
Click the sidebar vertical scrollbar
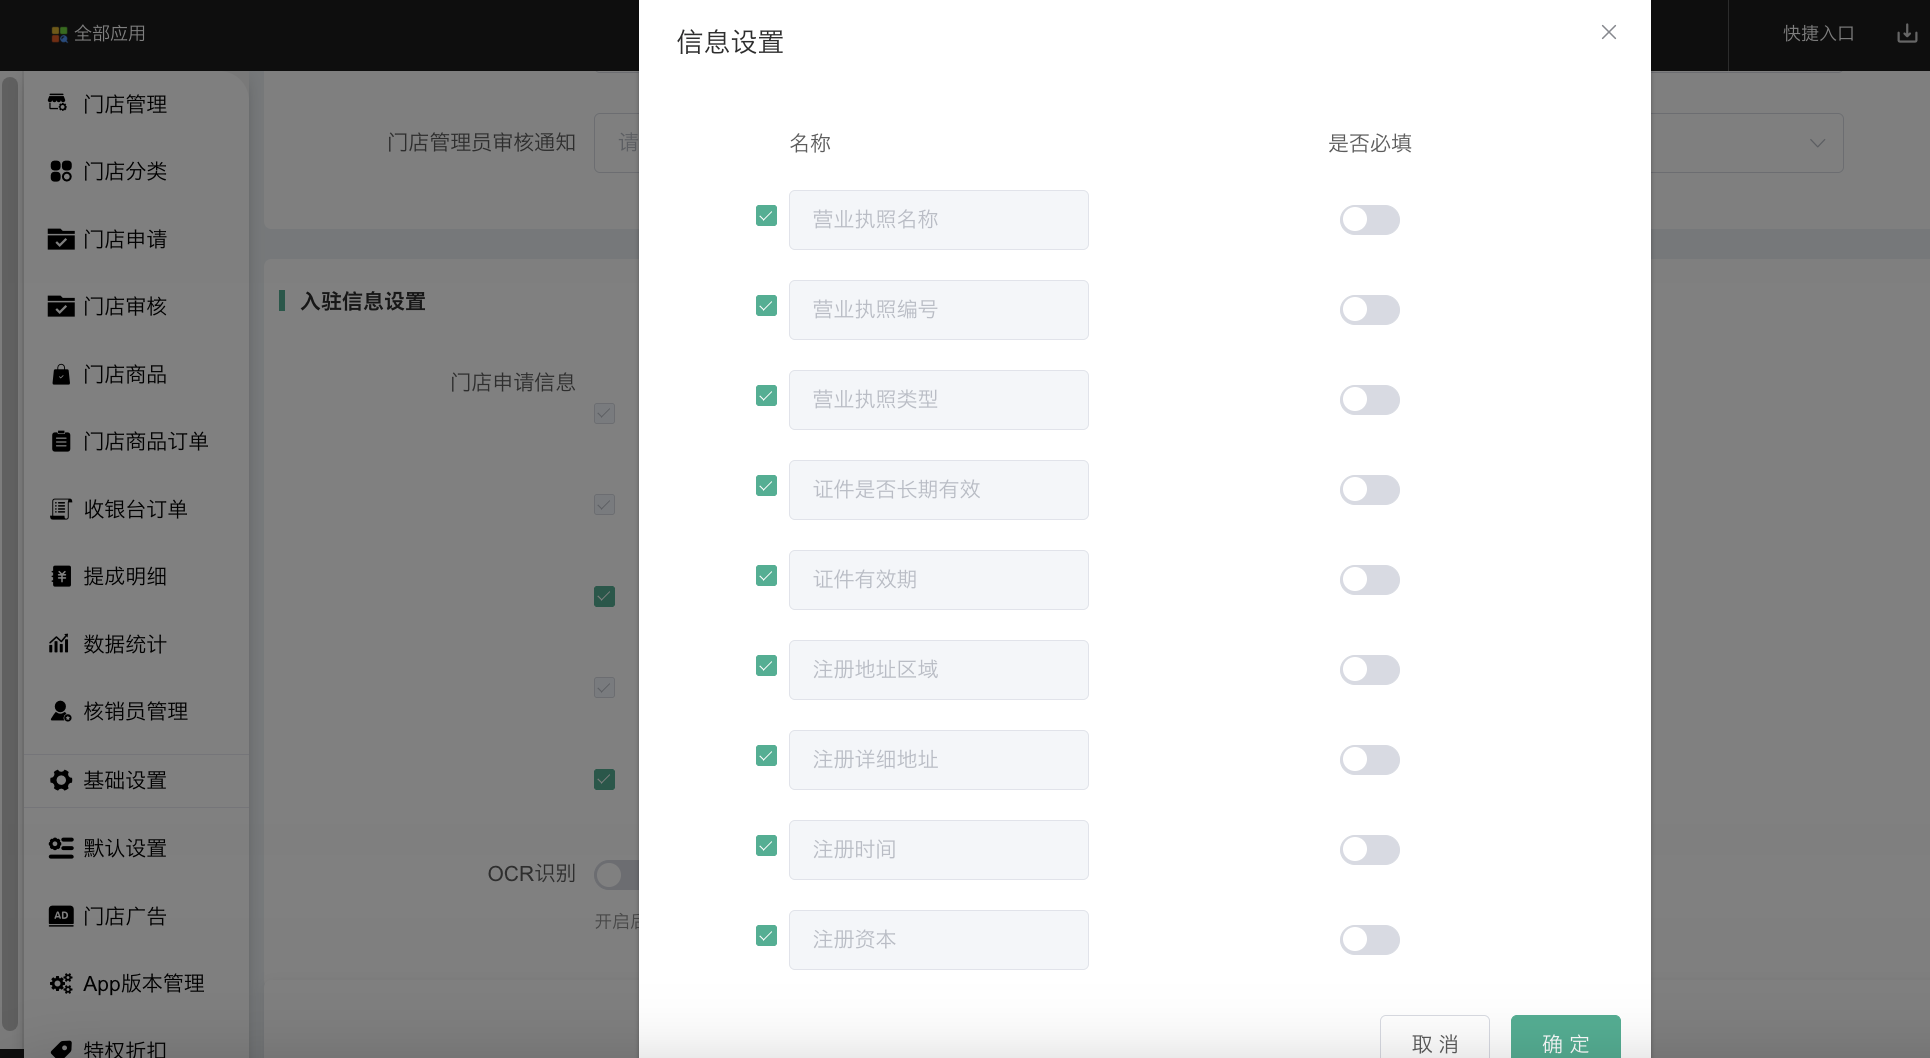pyautogui.click(x=10, y=553)
